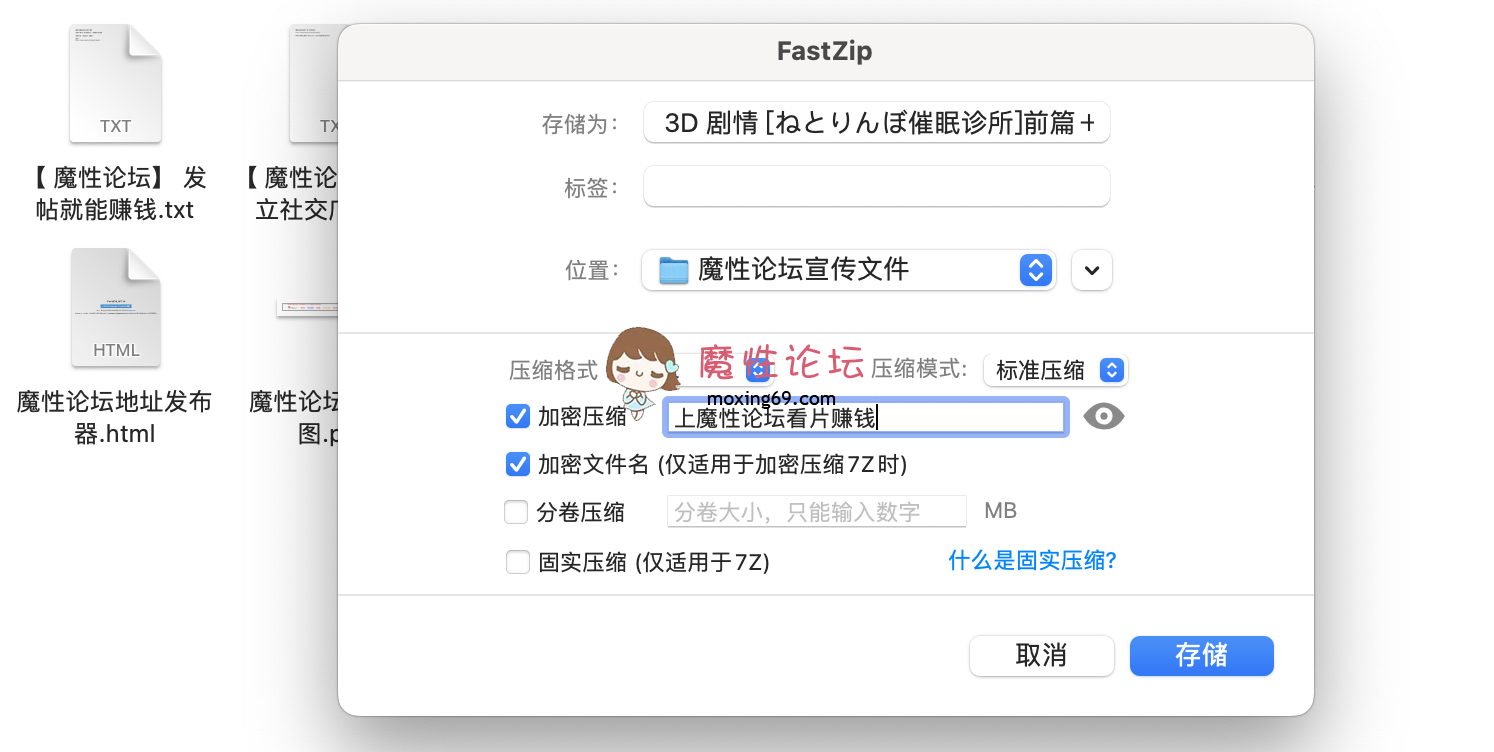Screen dimensions: 1494x752
Task: Click into the 标签 tags field
Action: point(877,187)
